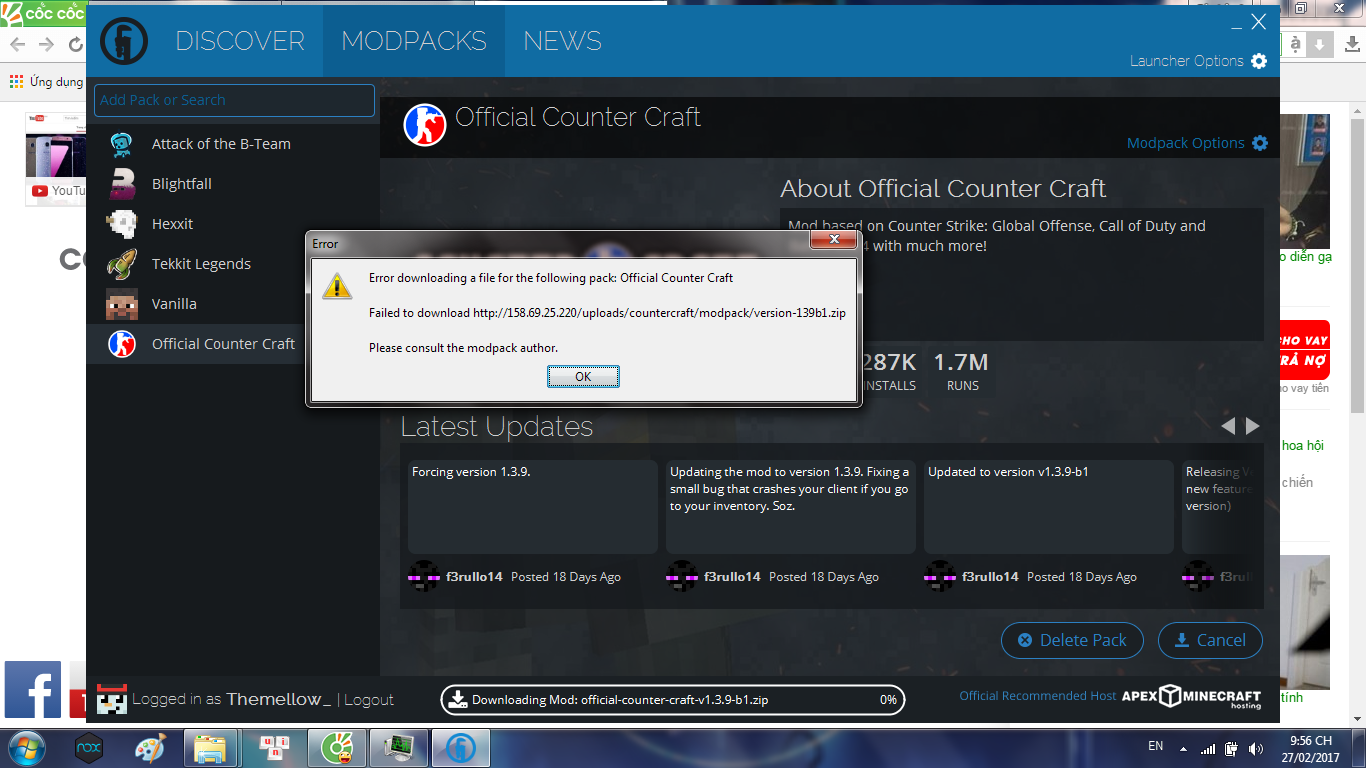Click the Themellow_ username text
1366x768 pixels.
coord(279,700)
